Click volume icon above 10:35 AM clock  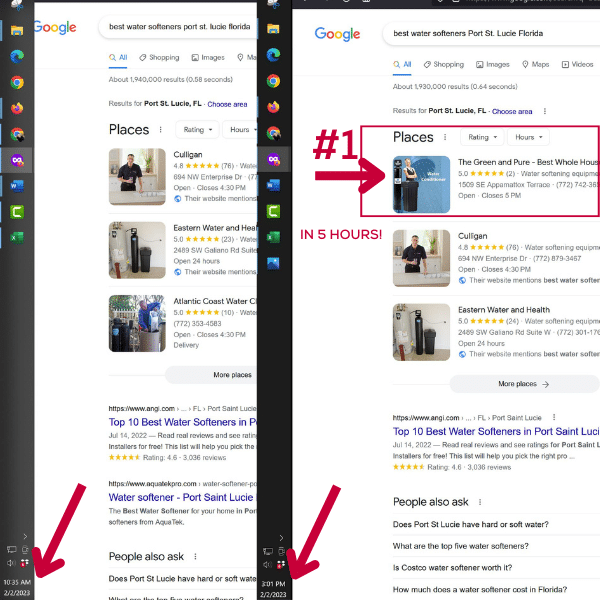11,562
